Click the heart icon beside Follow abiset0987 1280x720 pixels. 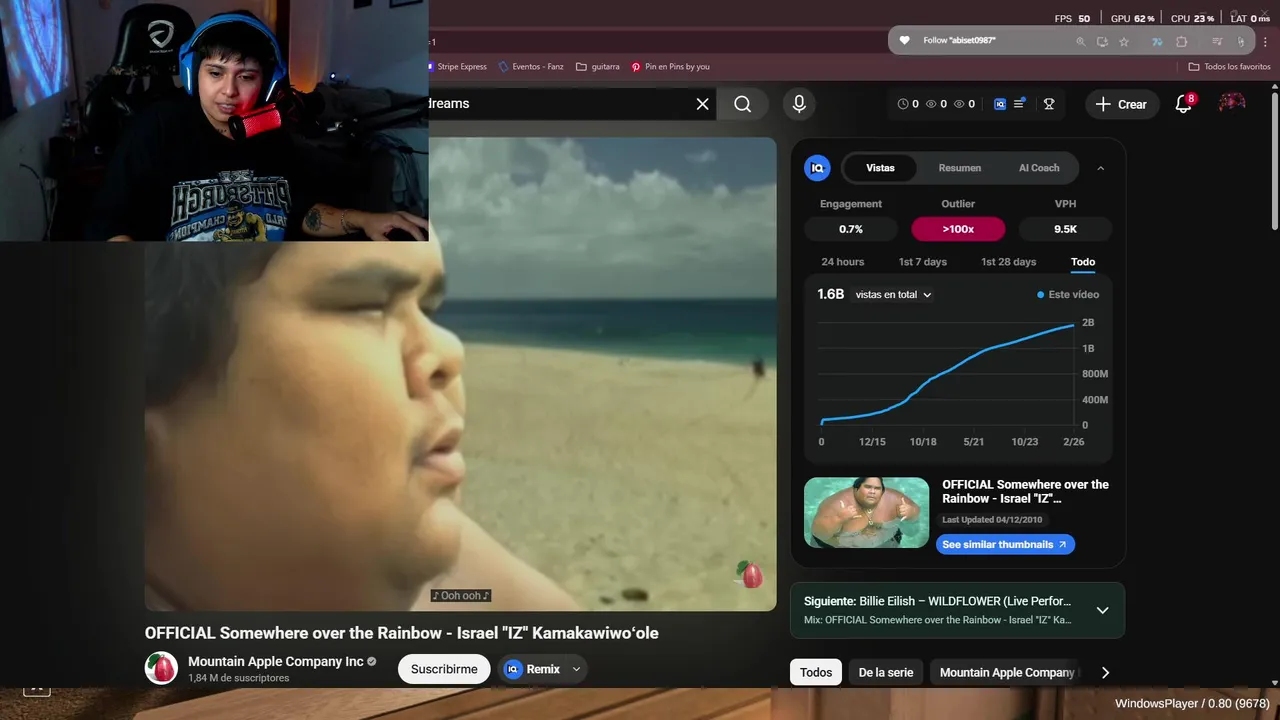click(905, 41)
